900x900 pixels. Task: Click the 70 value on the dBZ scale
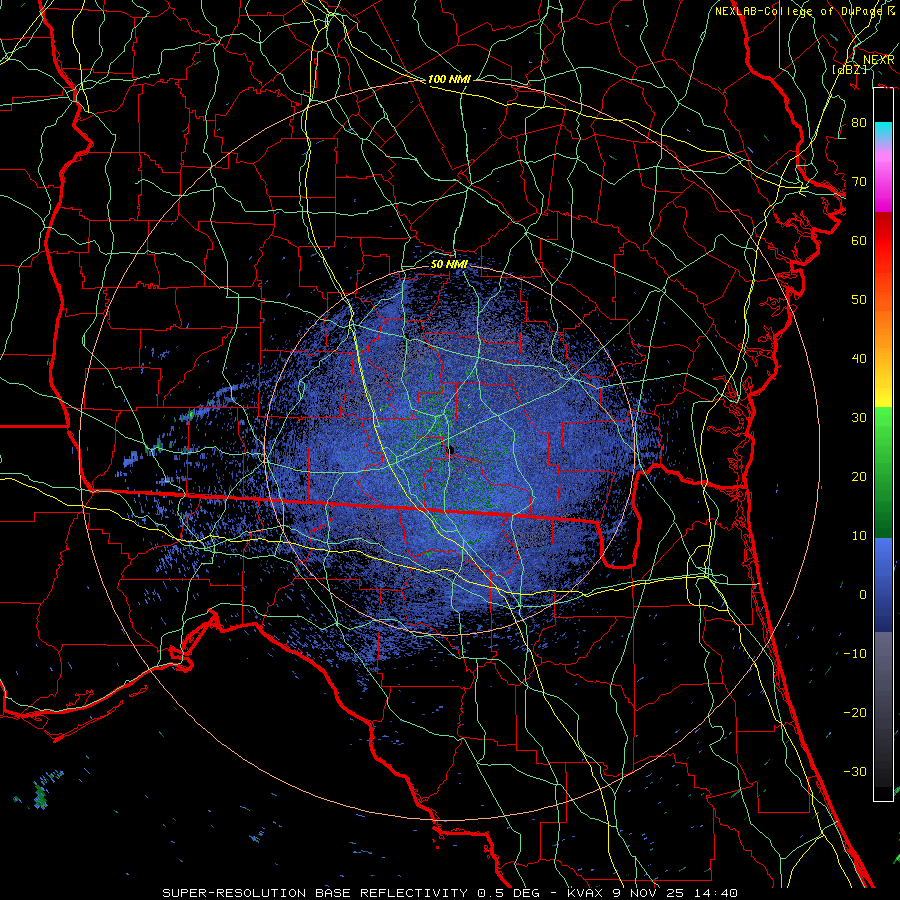[859, 181]
